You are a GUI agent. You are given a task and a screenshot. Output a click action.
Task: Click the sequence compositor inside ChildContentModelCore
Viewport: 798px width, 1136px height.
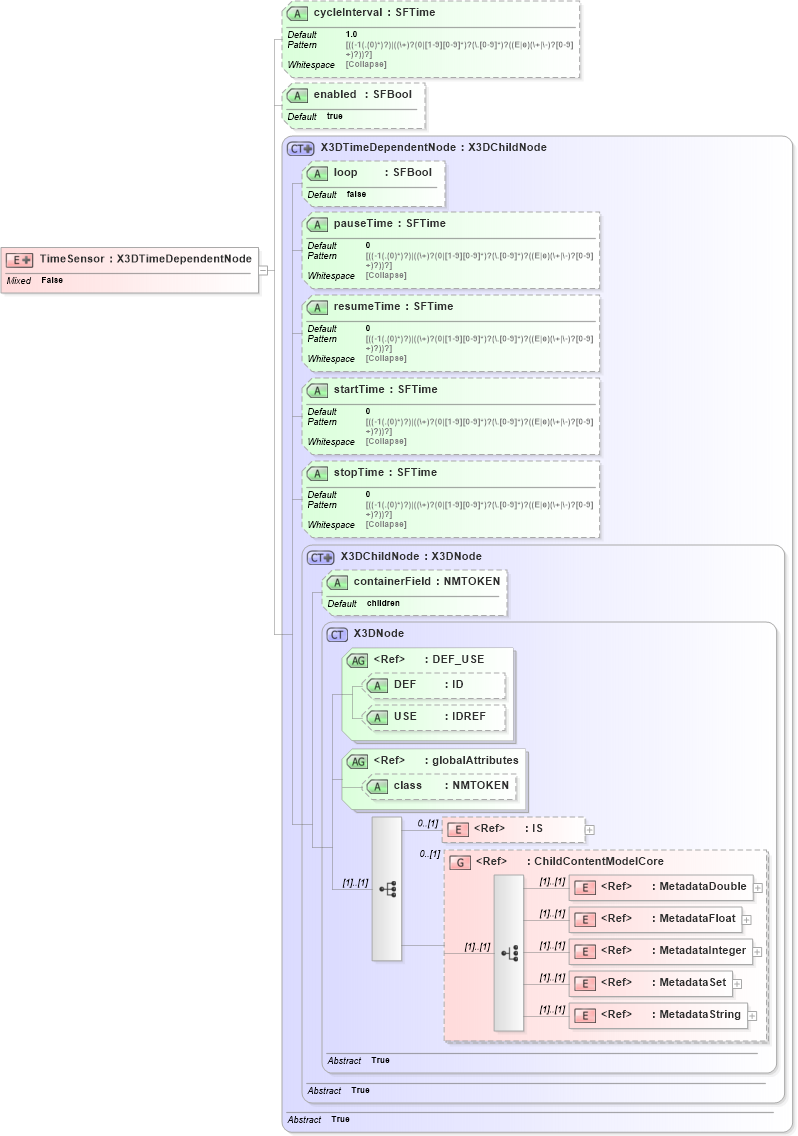click(509, 953)
